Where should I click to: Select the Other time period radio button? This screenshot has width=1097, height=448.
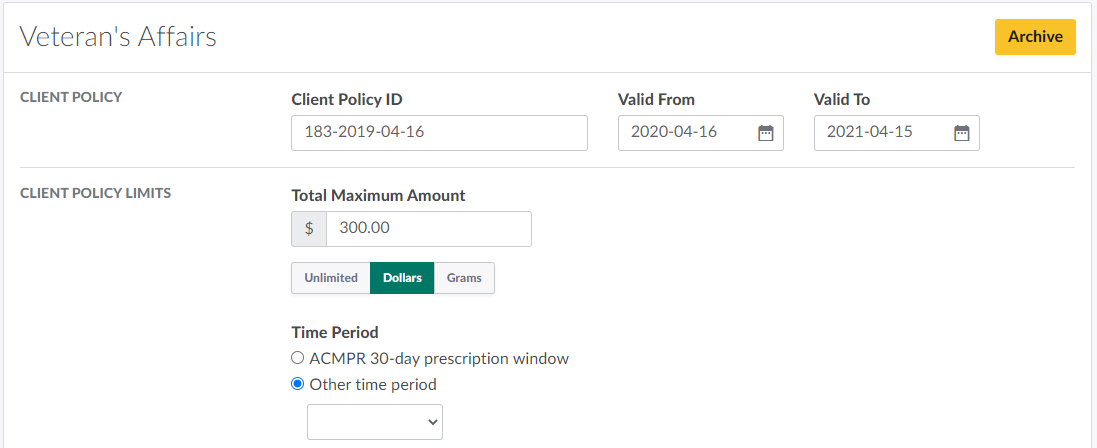point(297,384)
